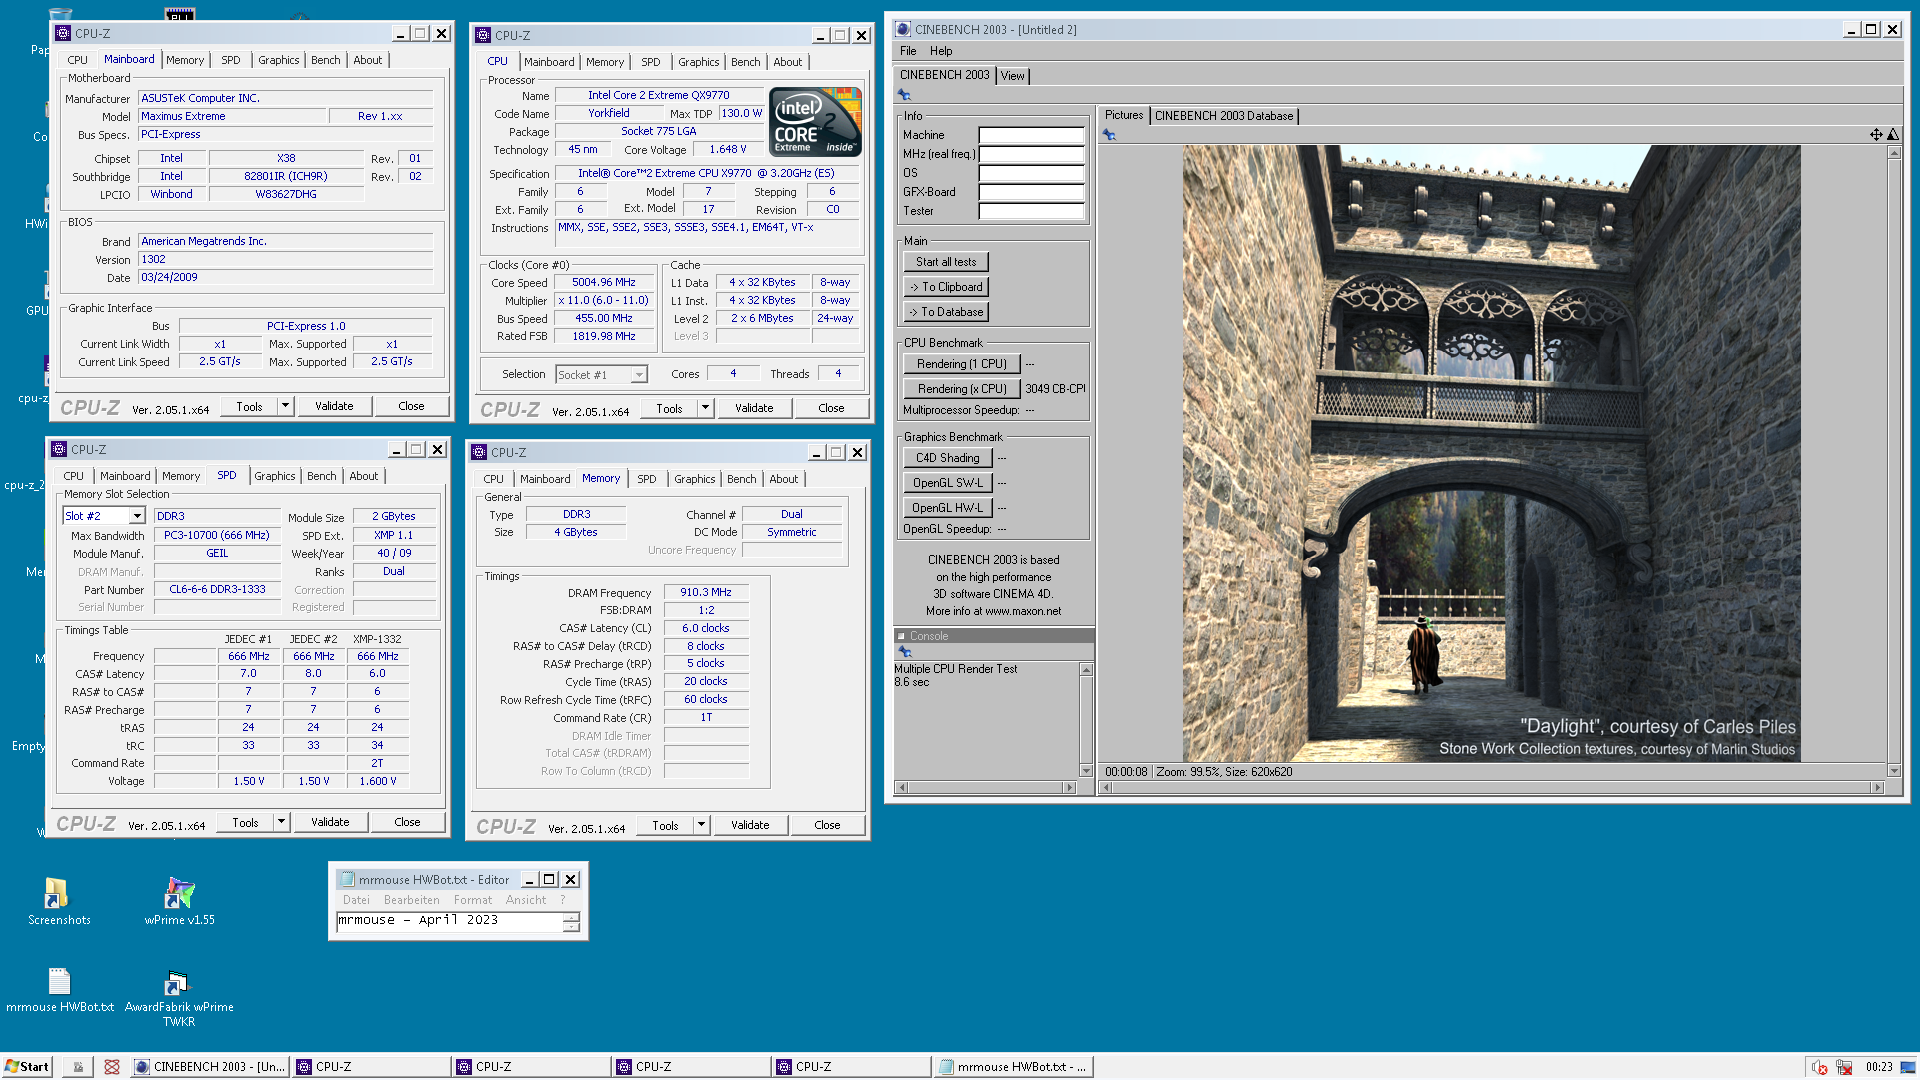Viewport: 1920px width, 1080px height.
Task: Select the wPrime v1.55 desktop icon
Action: pos(179,900)
